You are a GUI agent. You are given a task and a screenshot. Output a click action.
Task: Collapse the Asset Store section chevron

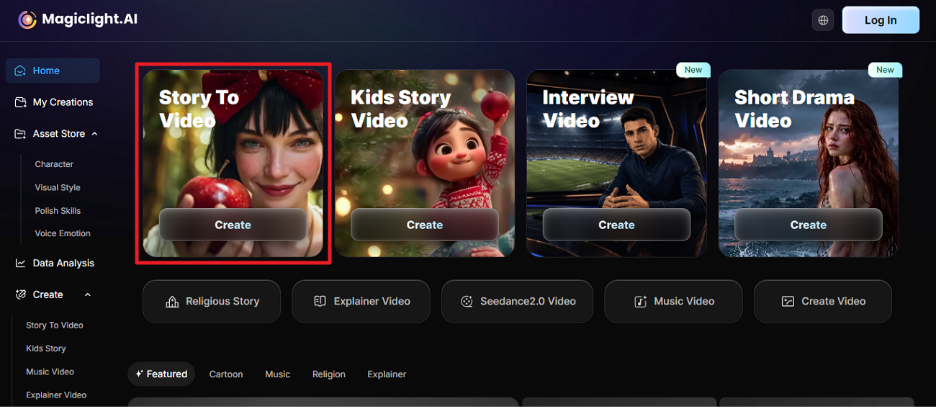[x=94, y=134]
